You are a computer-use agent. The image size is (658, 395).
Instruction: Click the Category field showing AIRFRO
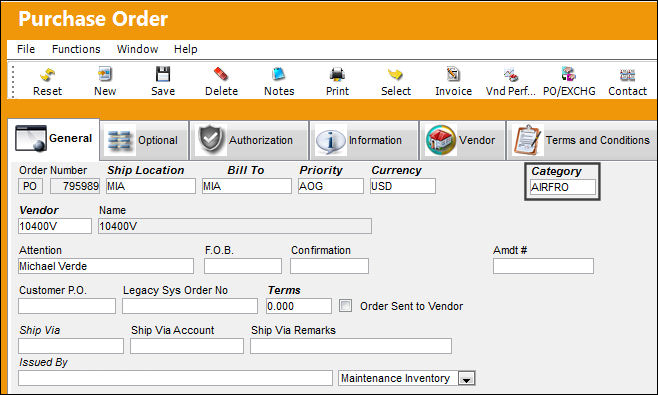(562, 187)
